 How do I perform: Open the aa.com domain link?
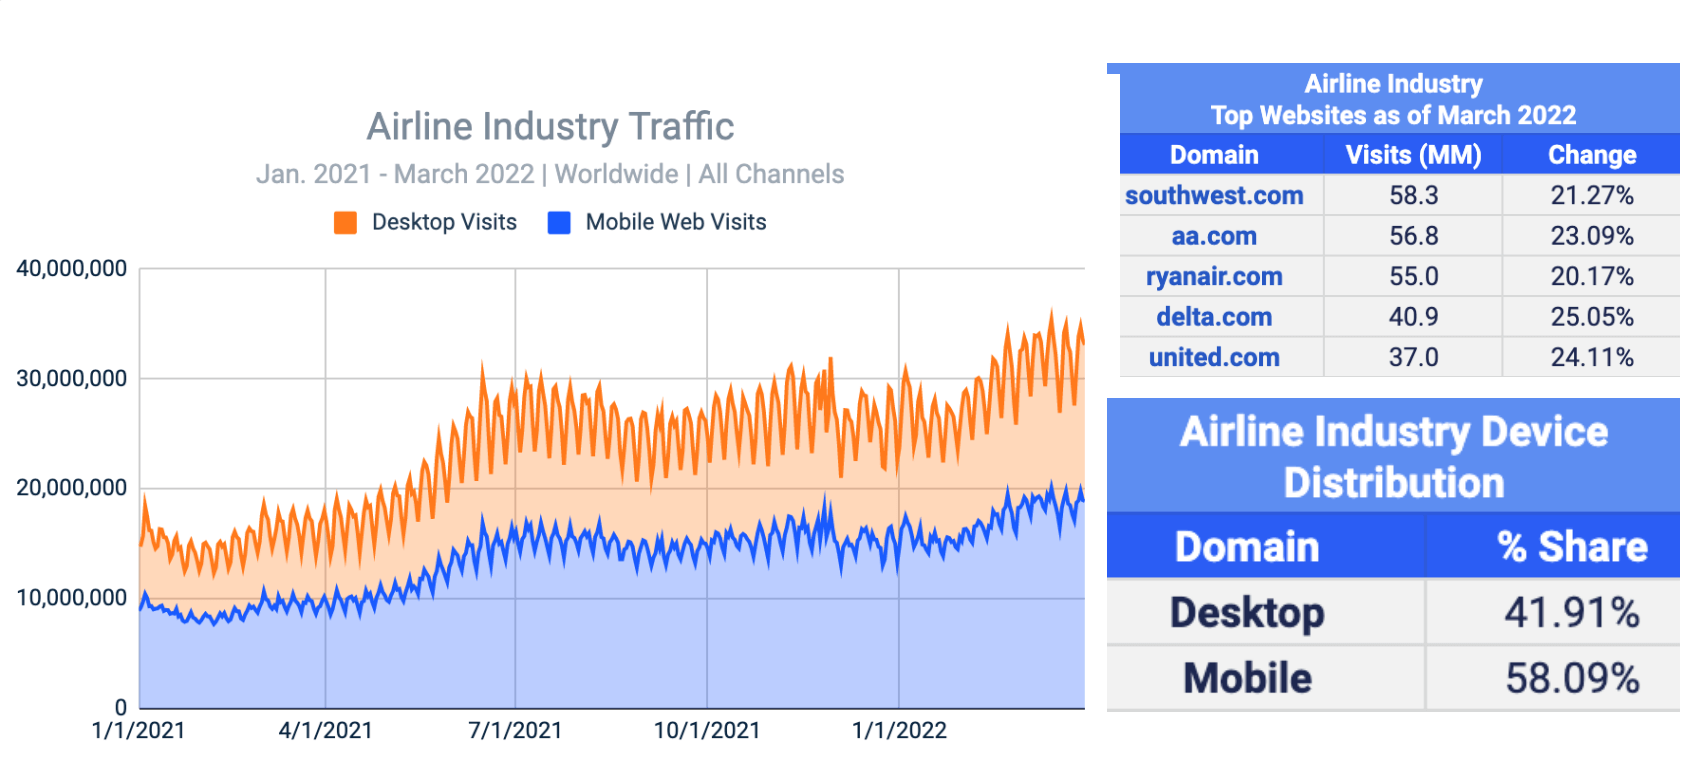[x=1214, y=236]
